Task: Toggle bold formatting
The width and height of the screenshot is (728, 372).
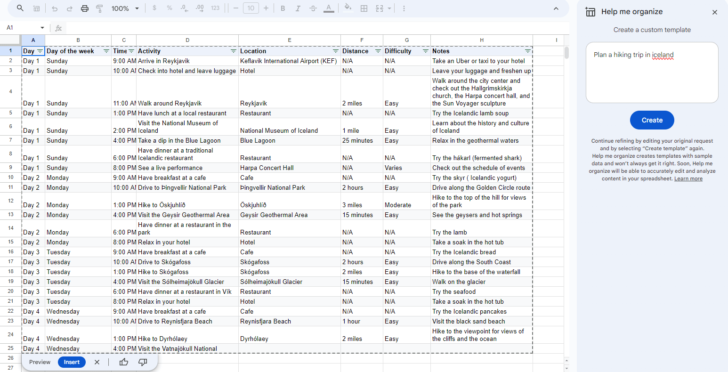Action: point(283,8)
